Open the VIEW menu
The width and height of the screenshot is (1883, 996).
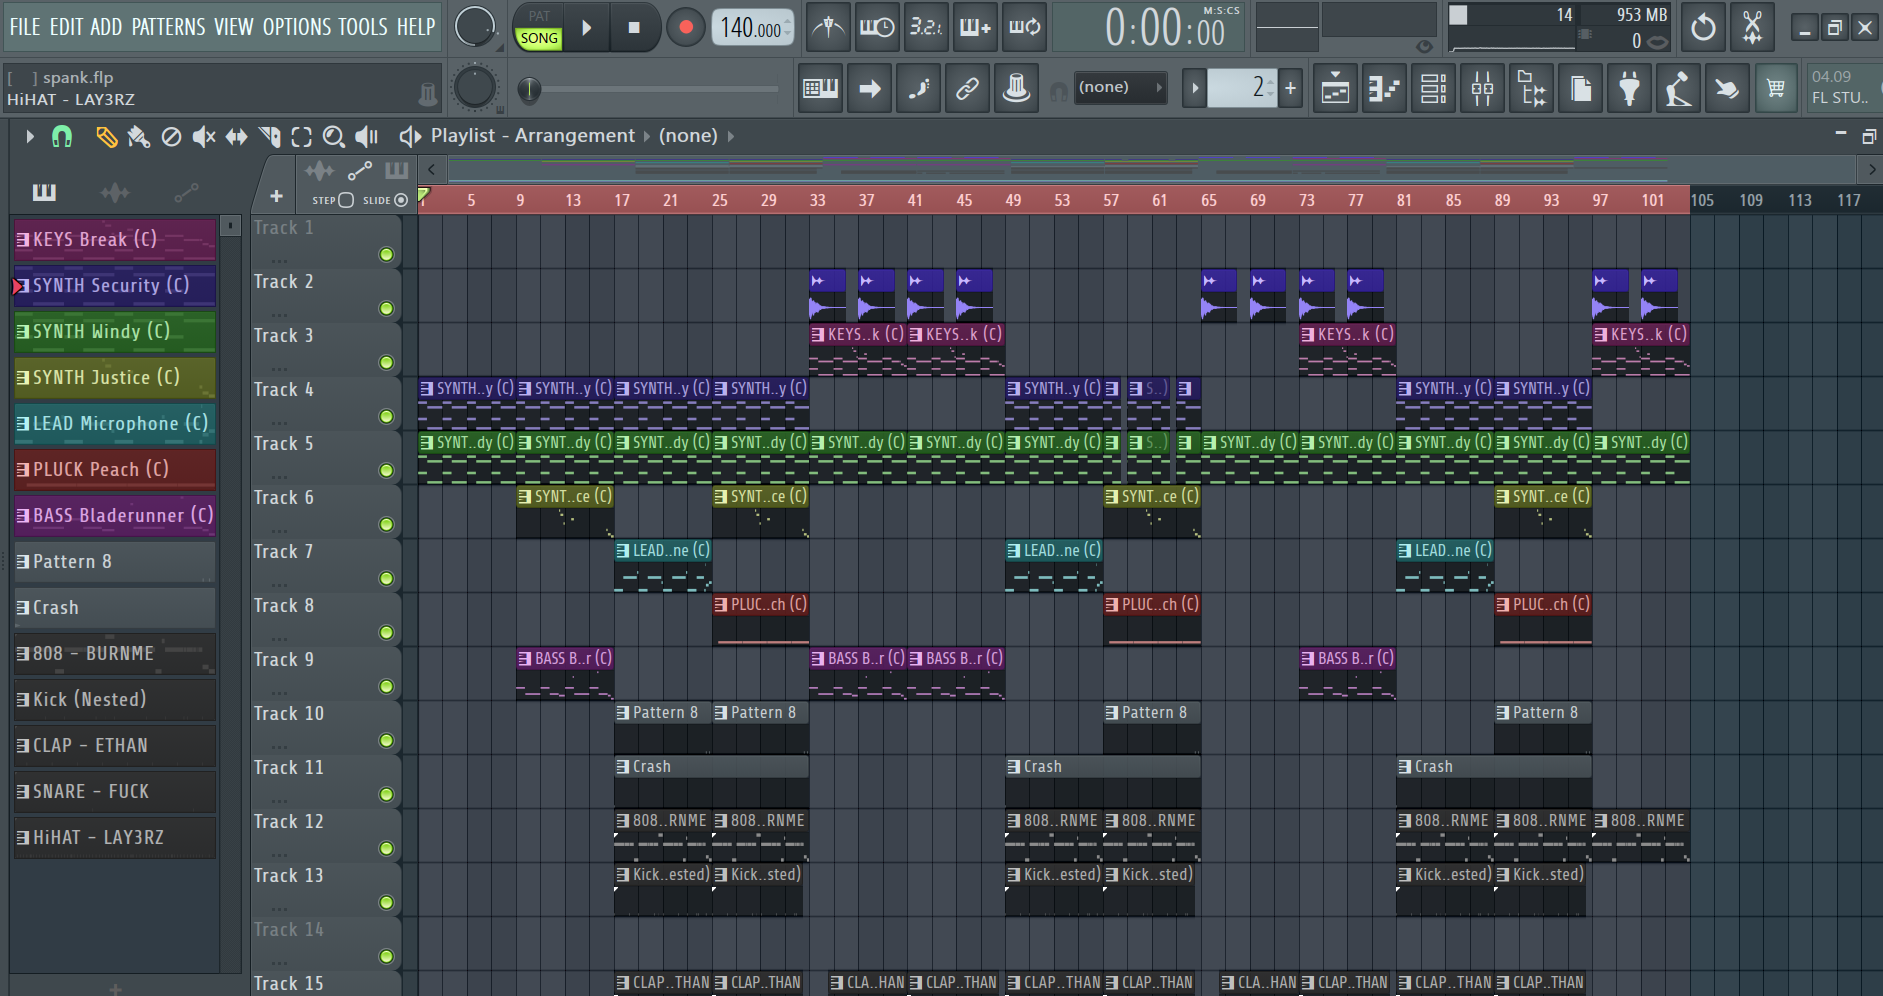click(x=234, y=27)
